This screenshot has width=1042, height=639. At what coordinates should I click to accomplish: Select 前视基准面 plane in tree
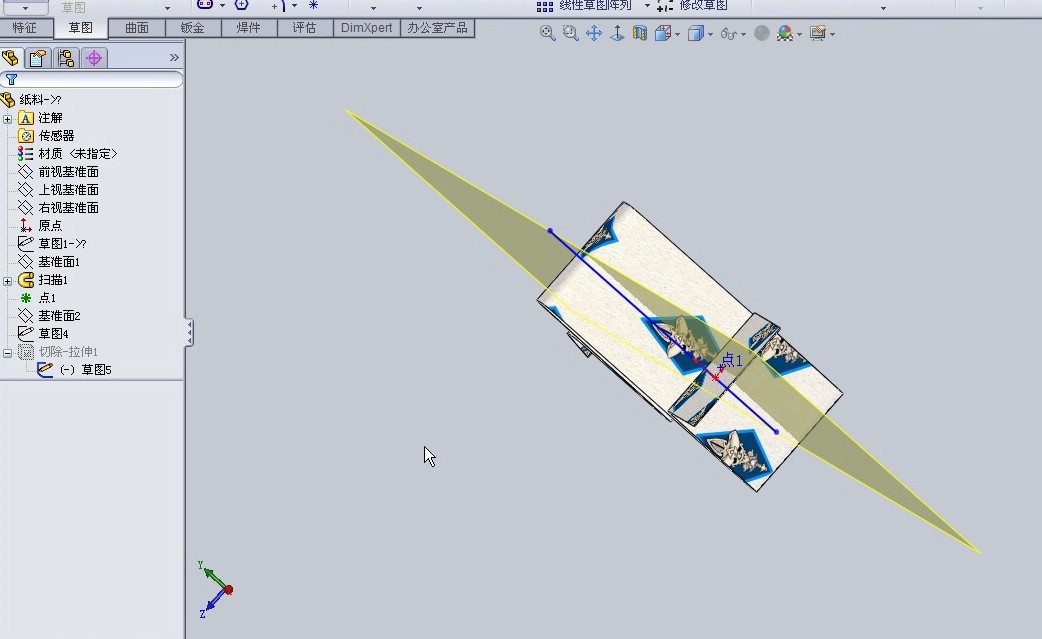point(68,171)
